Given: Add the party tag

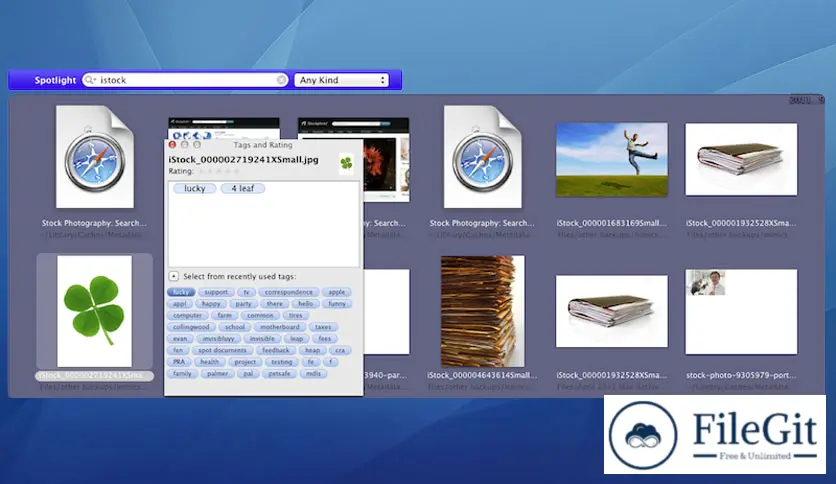Looking at the screenshot, I should click(x=243, y=304).
